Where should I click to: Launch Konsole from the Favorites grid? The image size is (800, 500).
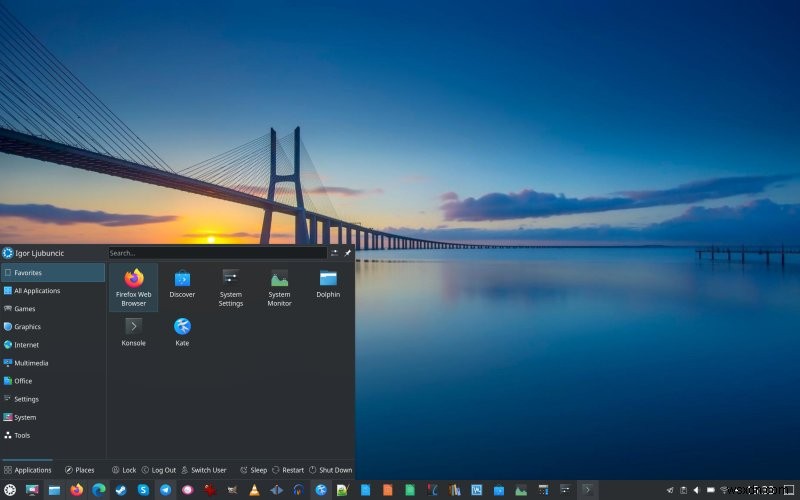[134, 332]
